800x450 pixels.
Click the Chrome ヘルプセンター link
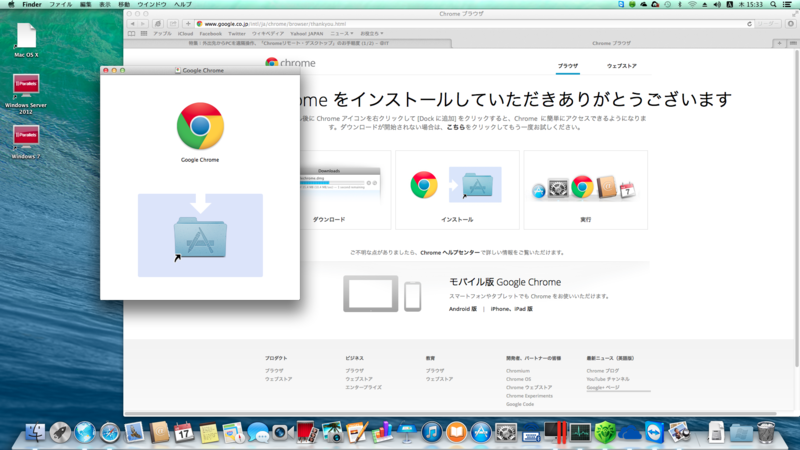click(x=450, y=253)
